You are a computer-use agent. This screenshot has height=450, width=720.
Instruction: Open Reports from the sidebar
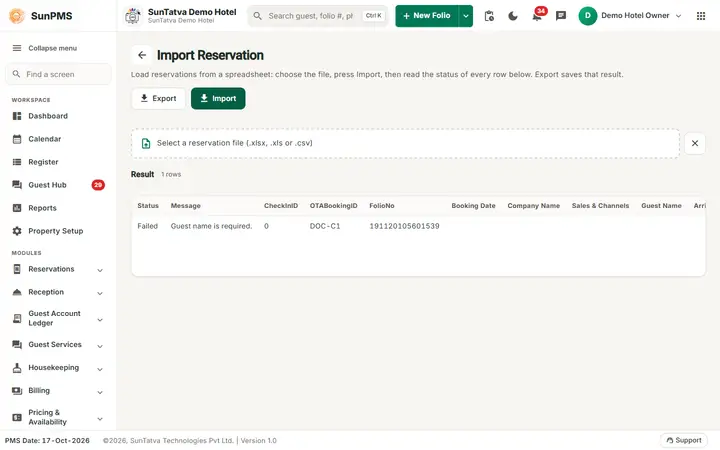[58, 208]
